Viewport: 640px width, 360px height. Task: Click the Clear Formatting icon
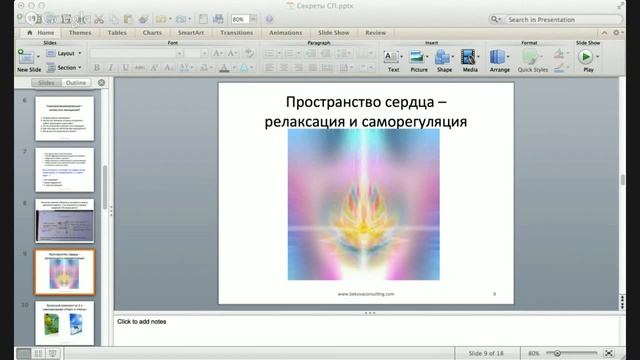coord(249,53)
